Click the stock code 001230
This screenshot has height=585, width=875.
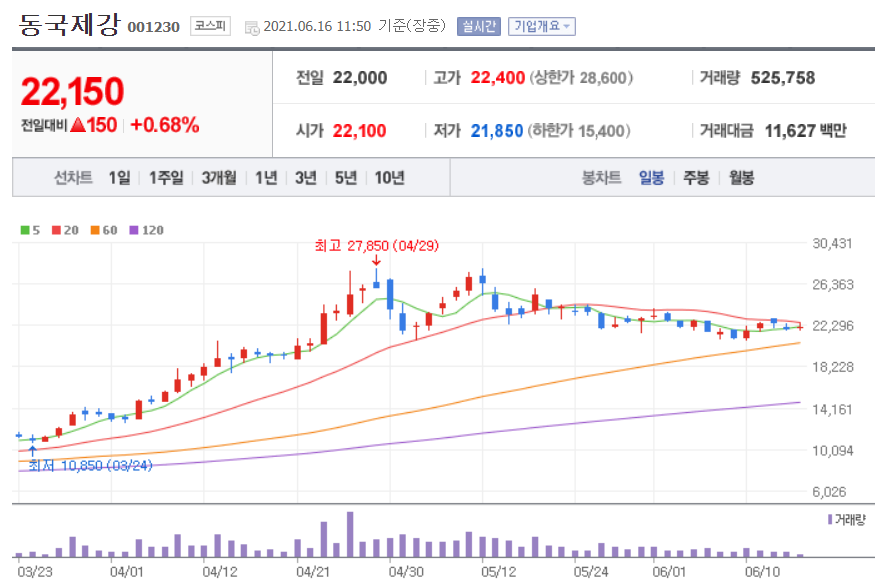point(153,27)
